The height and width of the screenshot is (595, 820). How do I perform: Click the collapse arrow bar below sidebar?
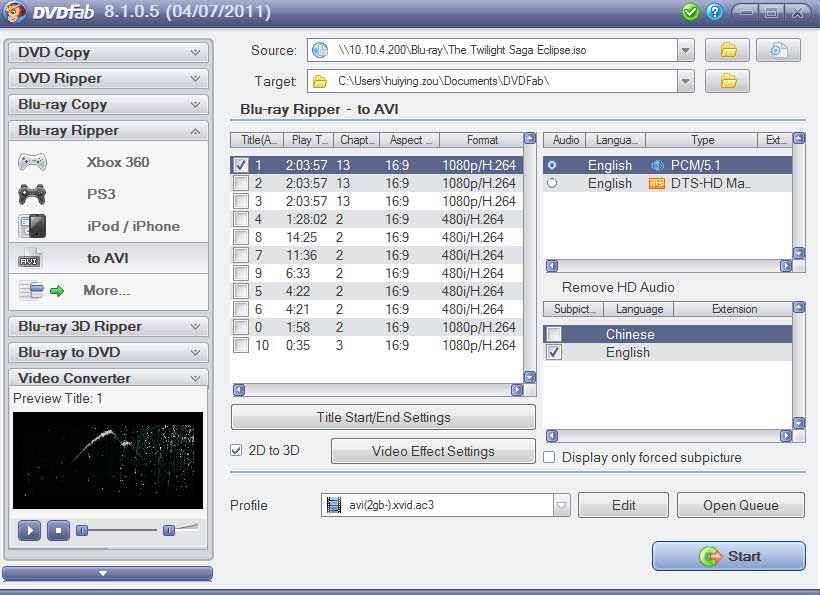(x=107, y=574)
